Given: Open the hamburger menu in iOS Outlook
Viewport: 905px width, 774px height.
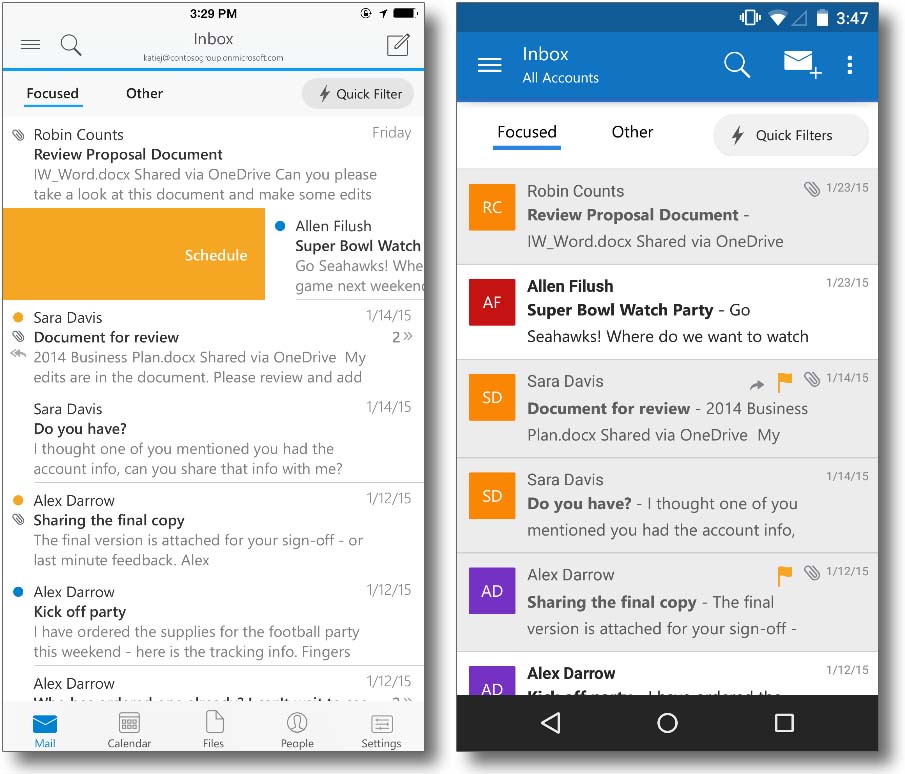Looking at the screenshot, I should click(31, 44).
